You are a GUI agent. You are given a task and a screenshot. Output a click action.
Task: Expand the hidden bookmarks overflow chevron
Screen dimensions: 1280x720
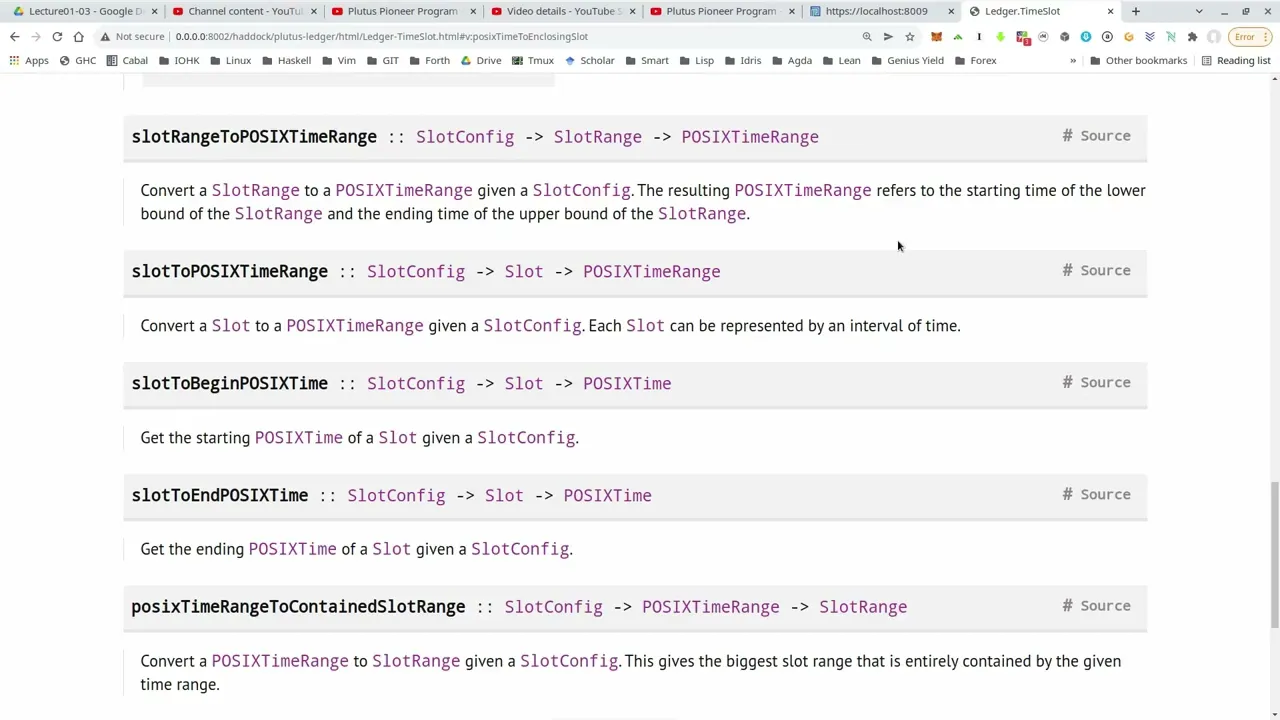click(x=1073, y=60)
